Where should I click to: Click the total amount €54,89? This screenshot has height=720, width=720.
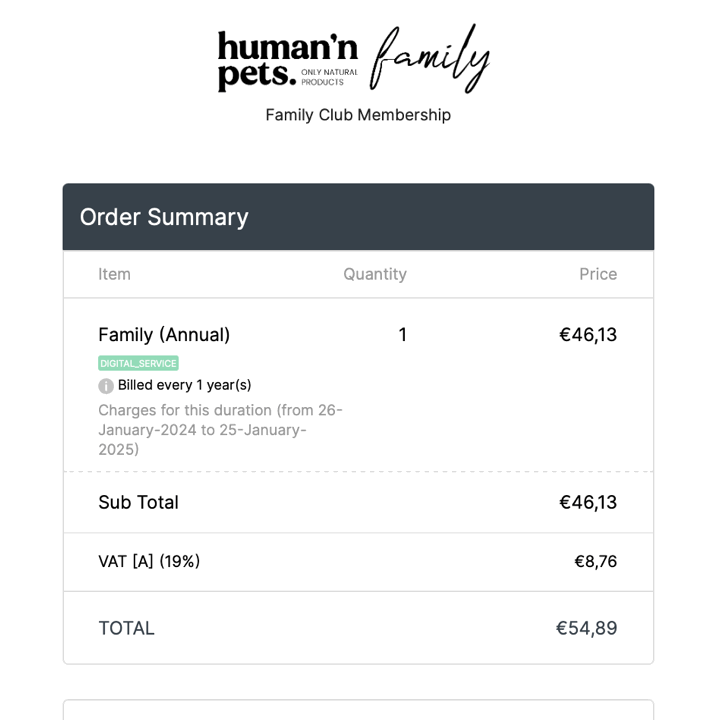pos(586,628)
